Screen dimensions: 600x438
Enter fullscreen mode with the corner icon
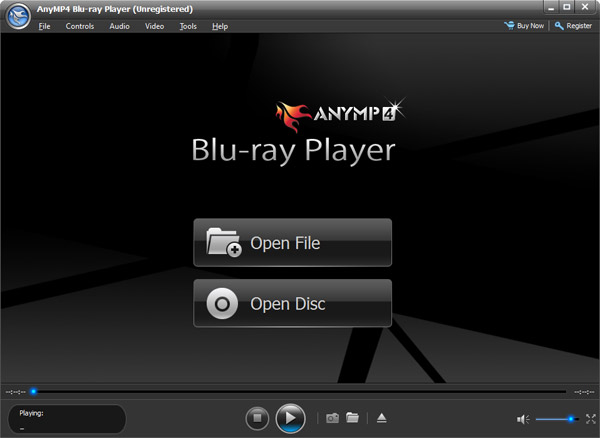(x=590, y=419)
